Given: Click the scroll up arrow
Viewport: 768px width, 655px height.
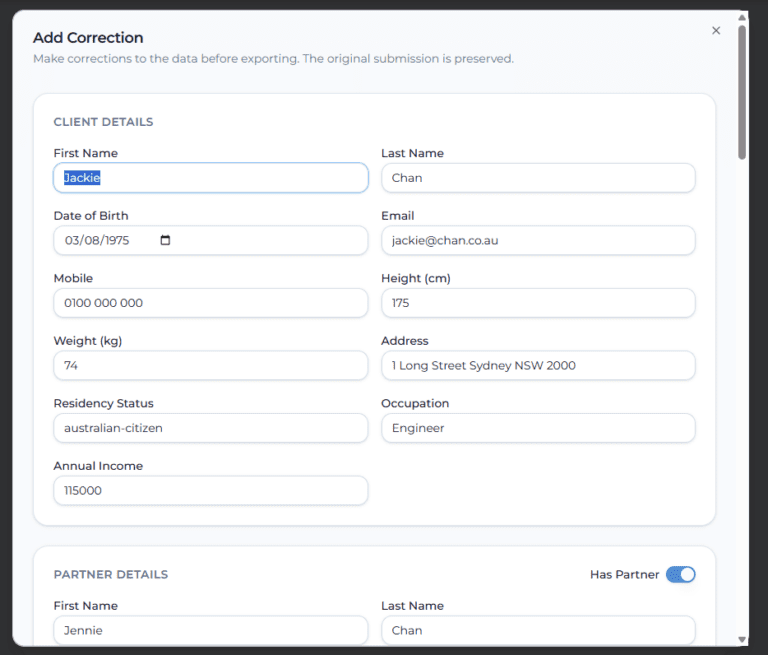Looking at the screenshot, I should 742,17.
